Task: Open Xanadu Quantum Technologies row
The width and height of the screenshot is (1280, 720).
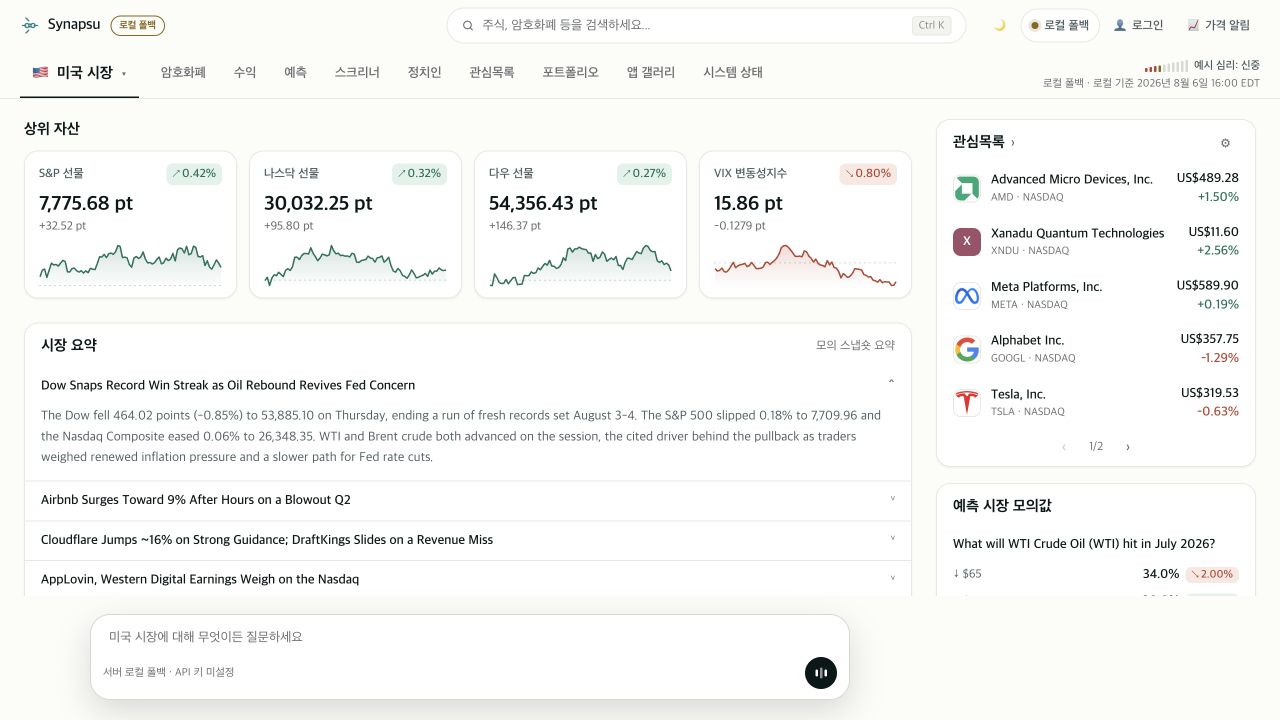Action: click(1096, 241)
